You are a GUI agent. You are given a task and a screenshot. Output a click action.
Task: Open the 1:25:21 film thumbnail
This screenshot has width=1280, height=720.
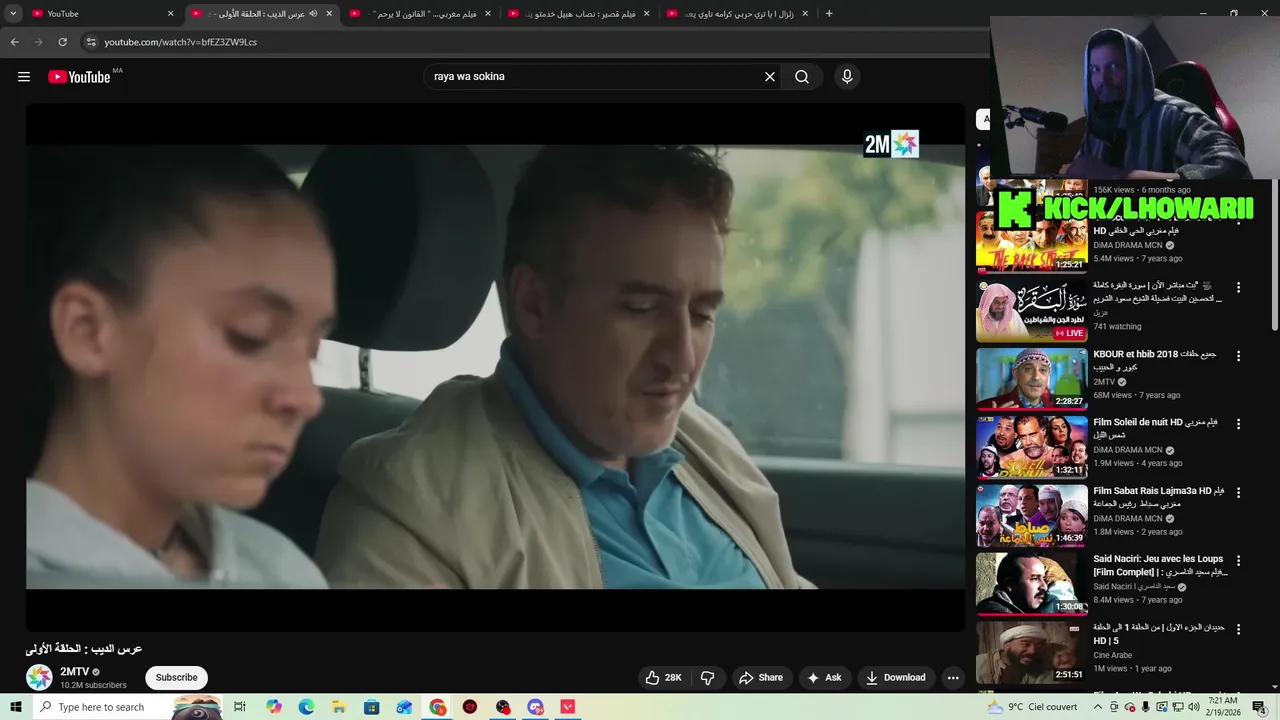[1031, 241]
